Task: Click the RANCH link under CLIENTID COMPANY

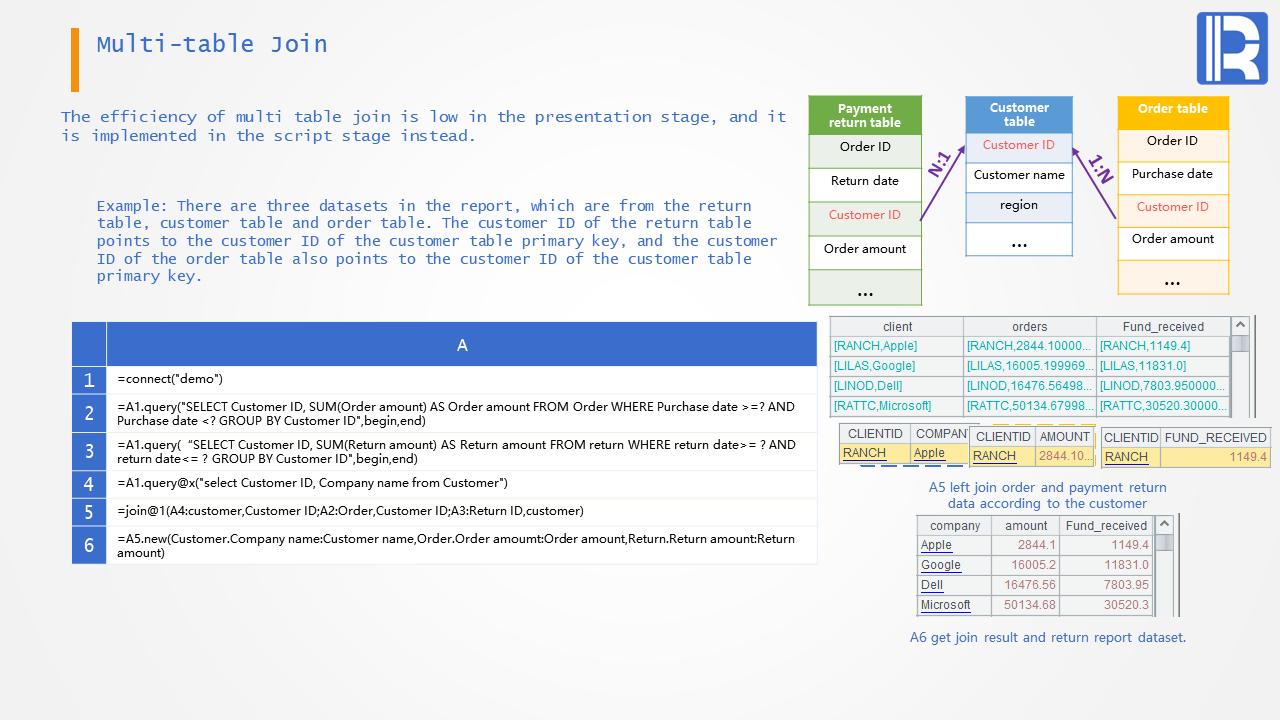Action: coord(864,453)
